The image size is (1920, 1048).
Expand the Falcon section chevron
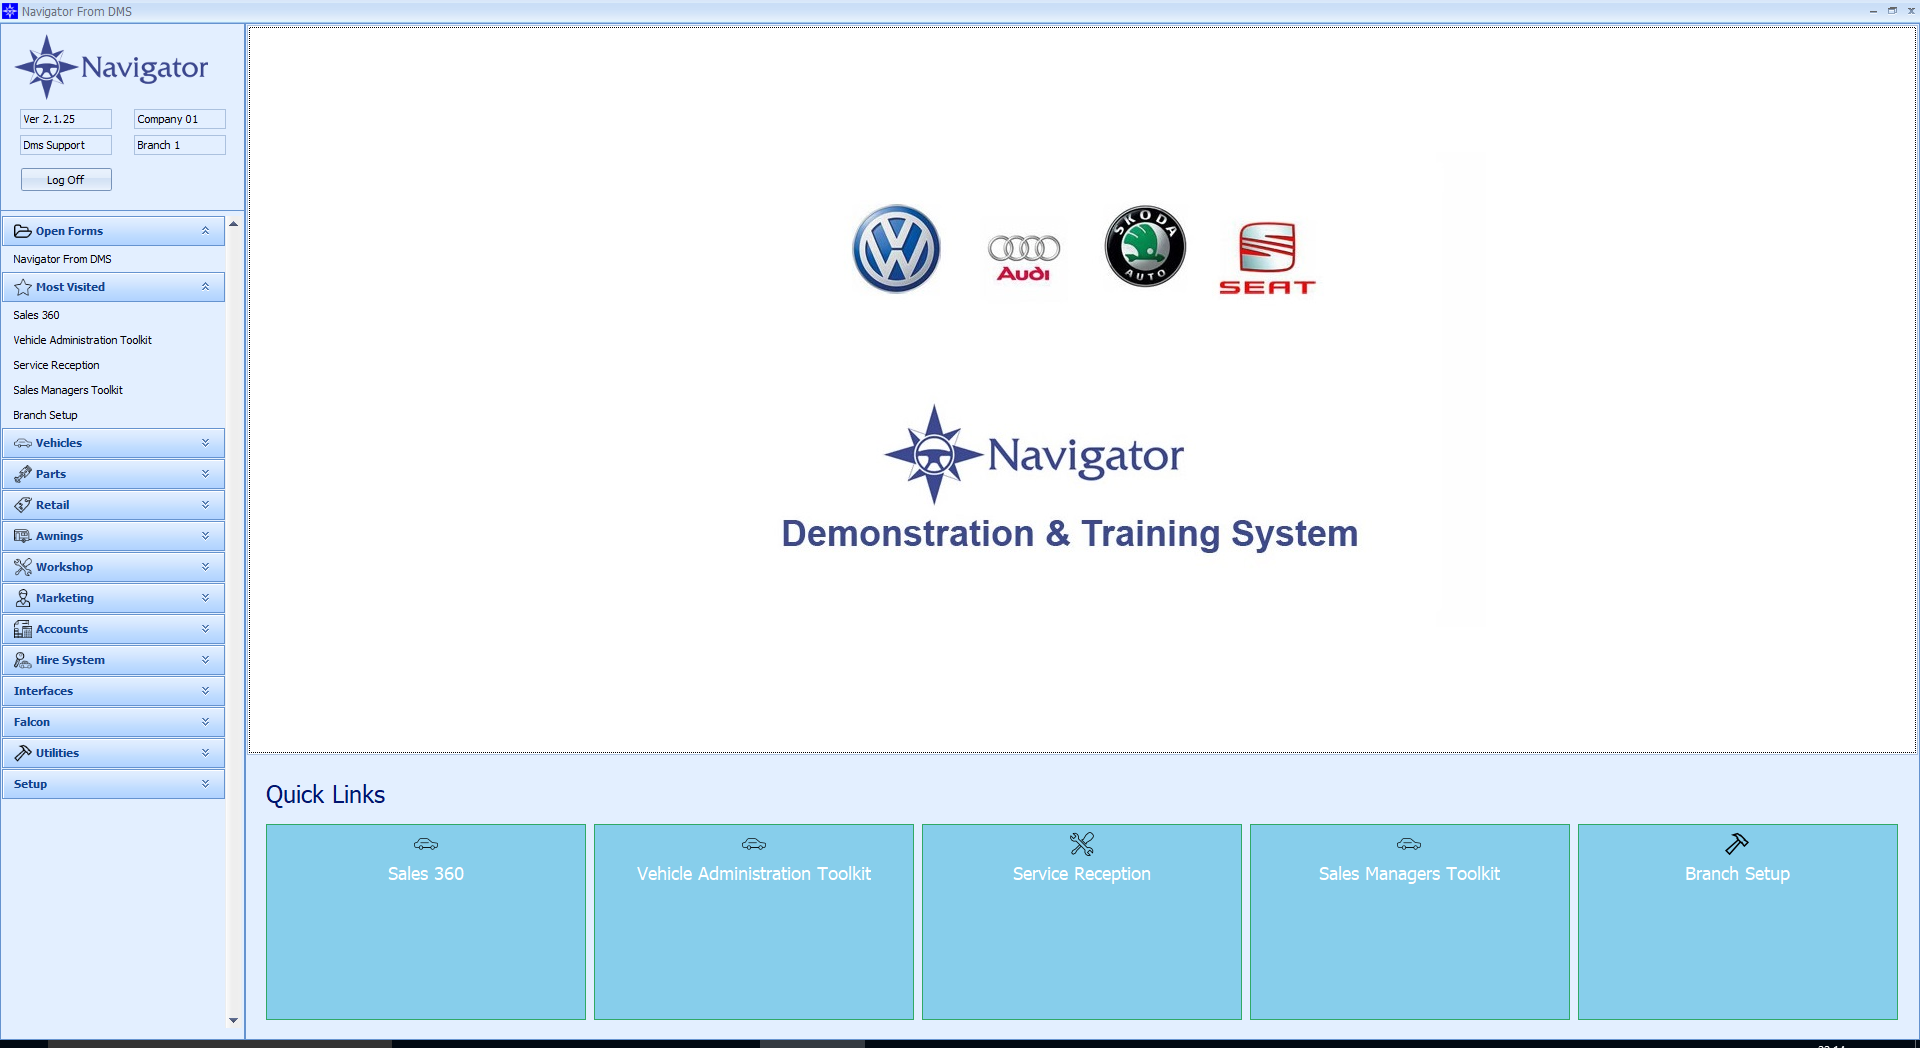pos(205,722)
